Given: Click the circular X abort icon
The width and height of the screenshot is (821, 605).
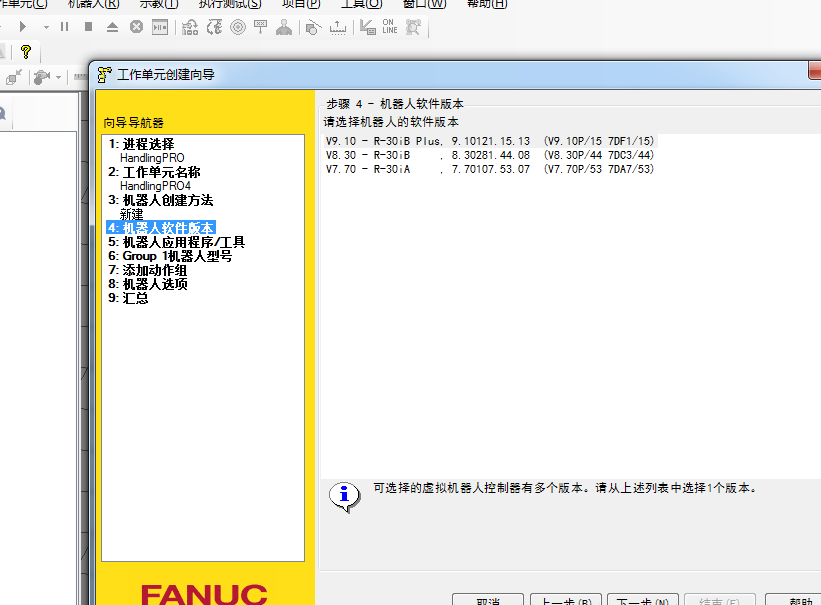Looking at the screenshot, I should pyautogui.click(x=136, y=27).
